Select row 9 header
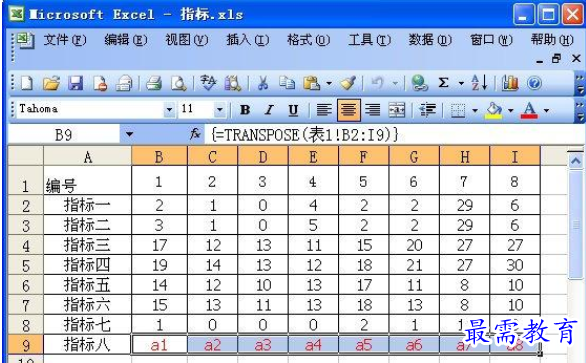The width and height of the screenshot is (586, 363). (x=25, y=345)
